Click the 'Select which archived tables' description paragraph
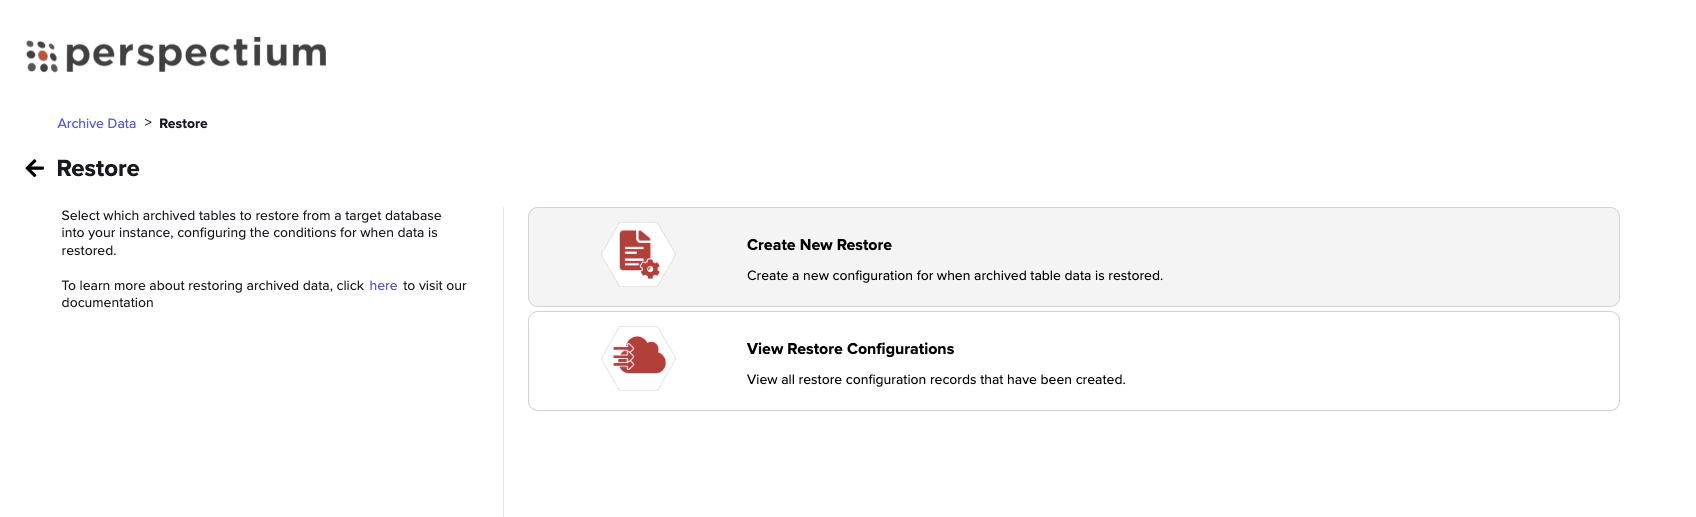 coord(251,233)
